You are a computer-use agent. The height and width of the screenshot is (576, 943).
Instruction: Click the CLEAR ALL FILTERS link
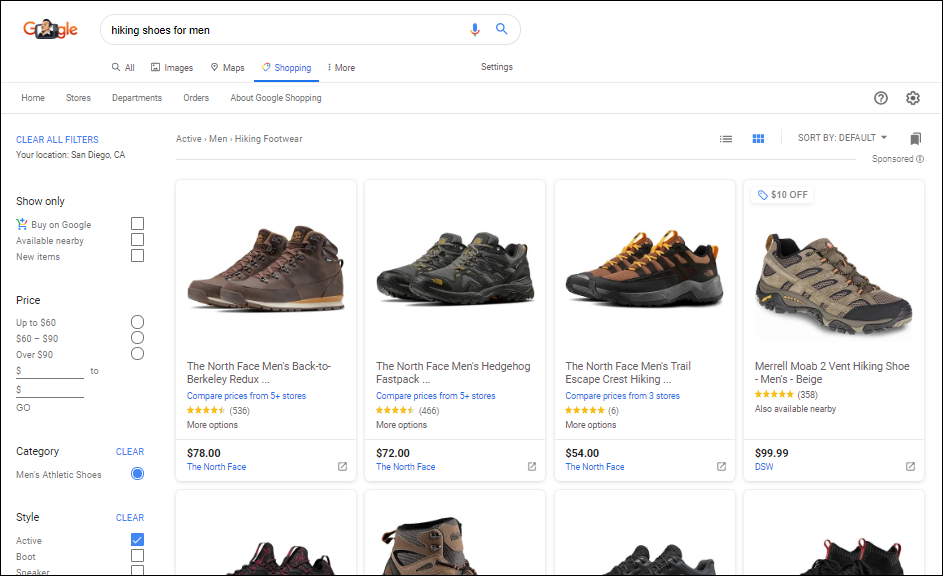point(57,139)
